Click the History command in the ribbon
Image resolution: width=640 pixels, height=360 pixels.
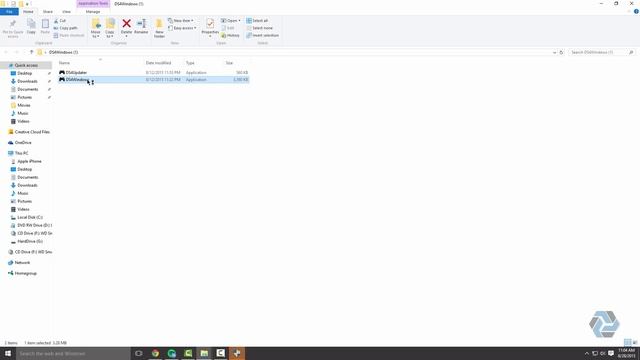230,35
